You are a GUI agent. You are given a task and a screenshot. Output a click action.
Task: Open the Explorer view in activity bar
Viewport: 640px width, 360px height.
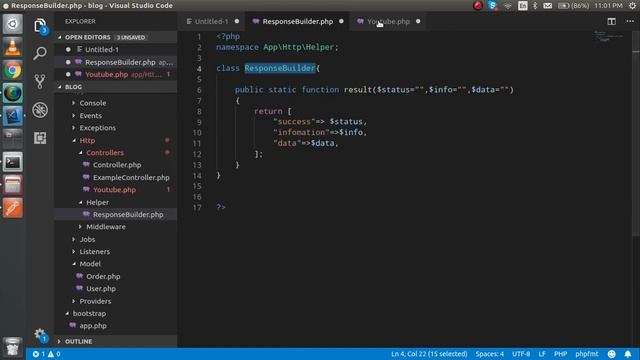[x=40, y=26]
